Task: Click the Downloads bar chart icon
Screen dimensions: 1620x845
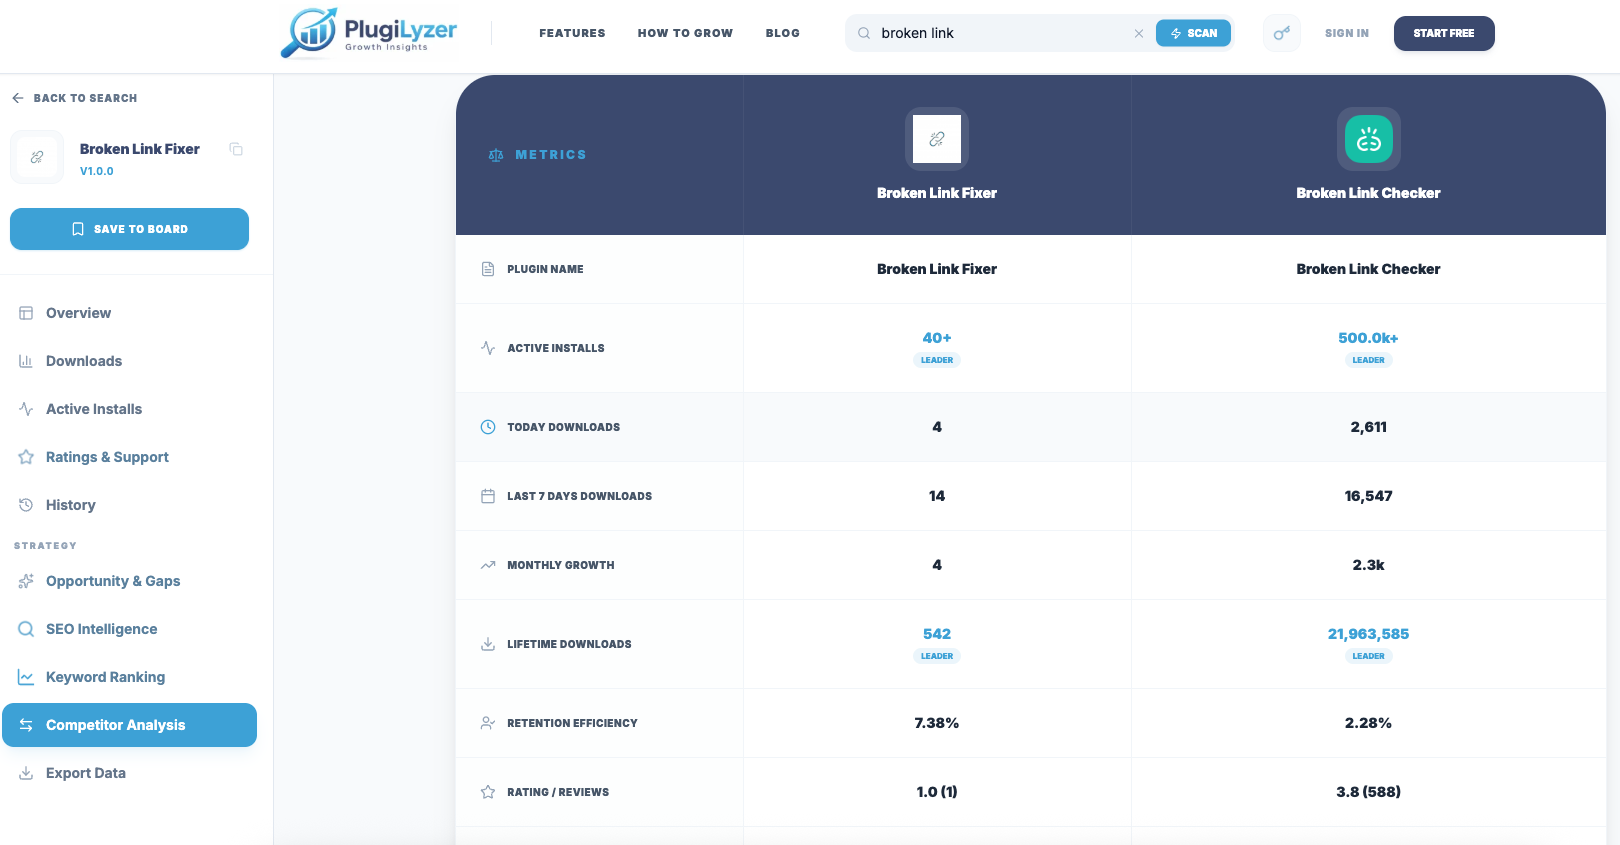Action: tap(26, 361)
